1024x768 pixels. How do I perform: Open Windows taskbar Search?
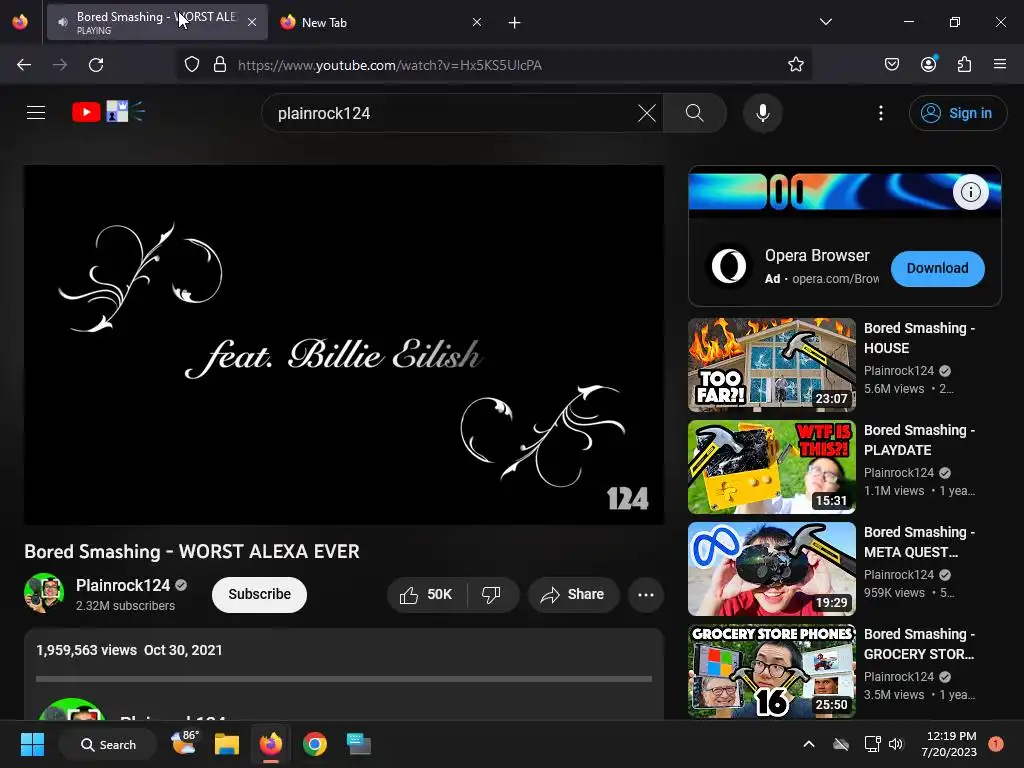(108, 744)
